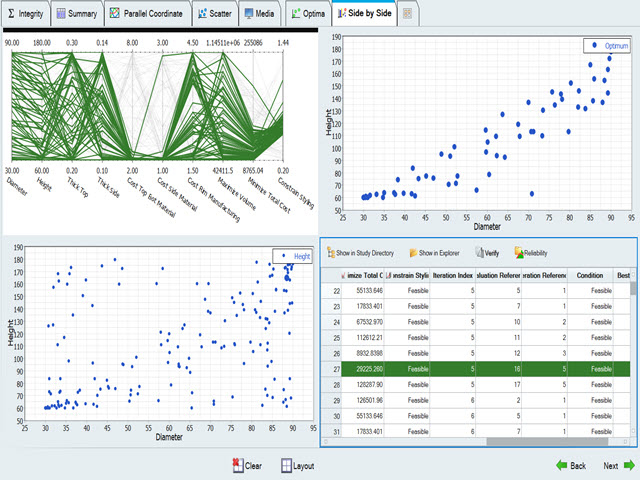Viewport: 640px width, 480px height.
Task: Go Back with the green left arrow
Action: pos(562,465)
